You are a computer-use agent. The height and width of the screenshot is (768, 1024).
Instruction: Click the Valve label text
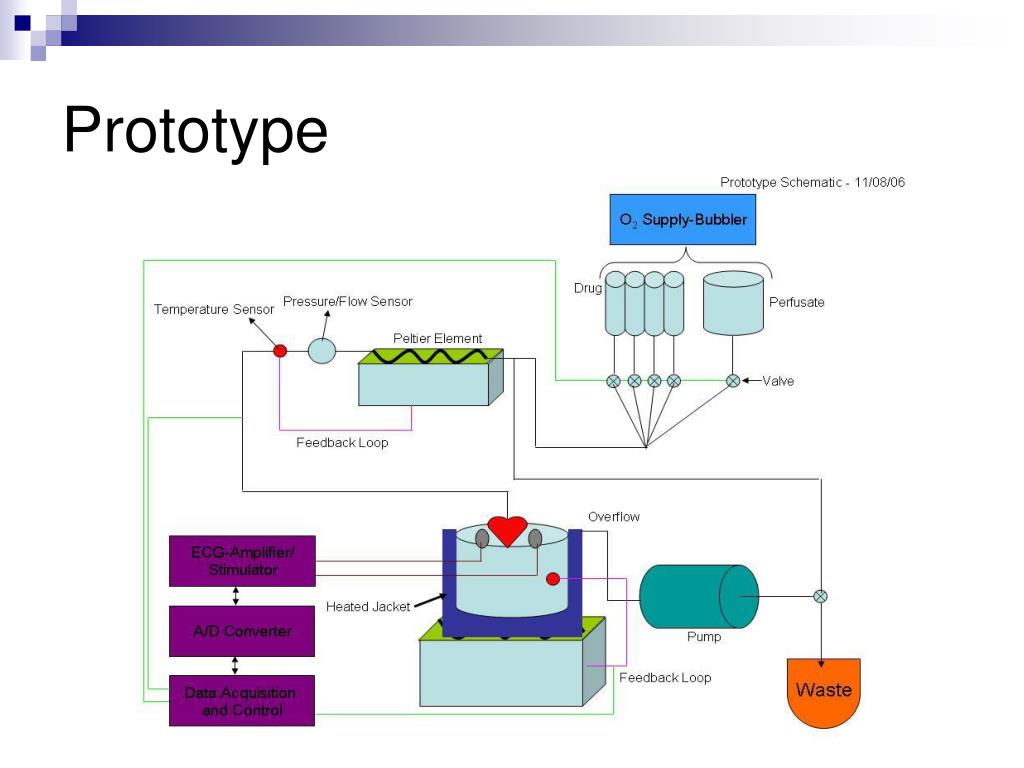778,381
